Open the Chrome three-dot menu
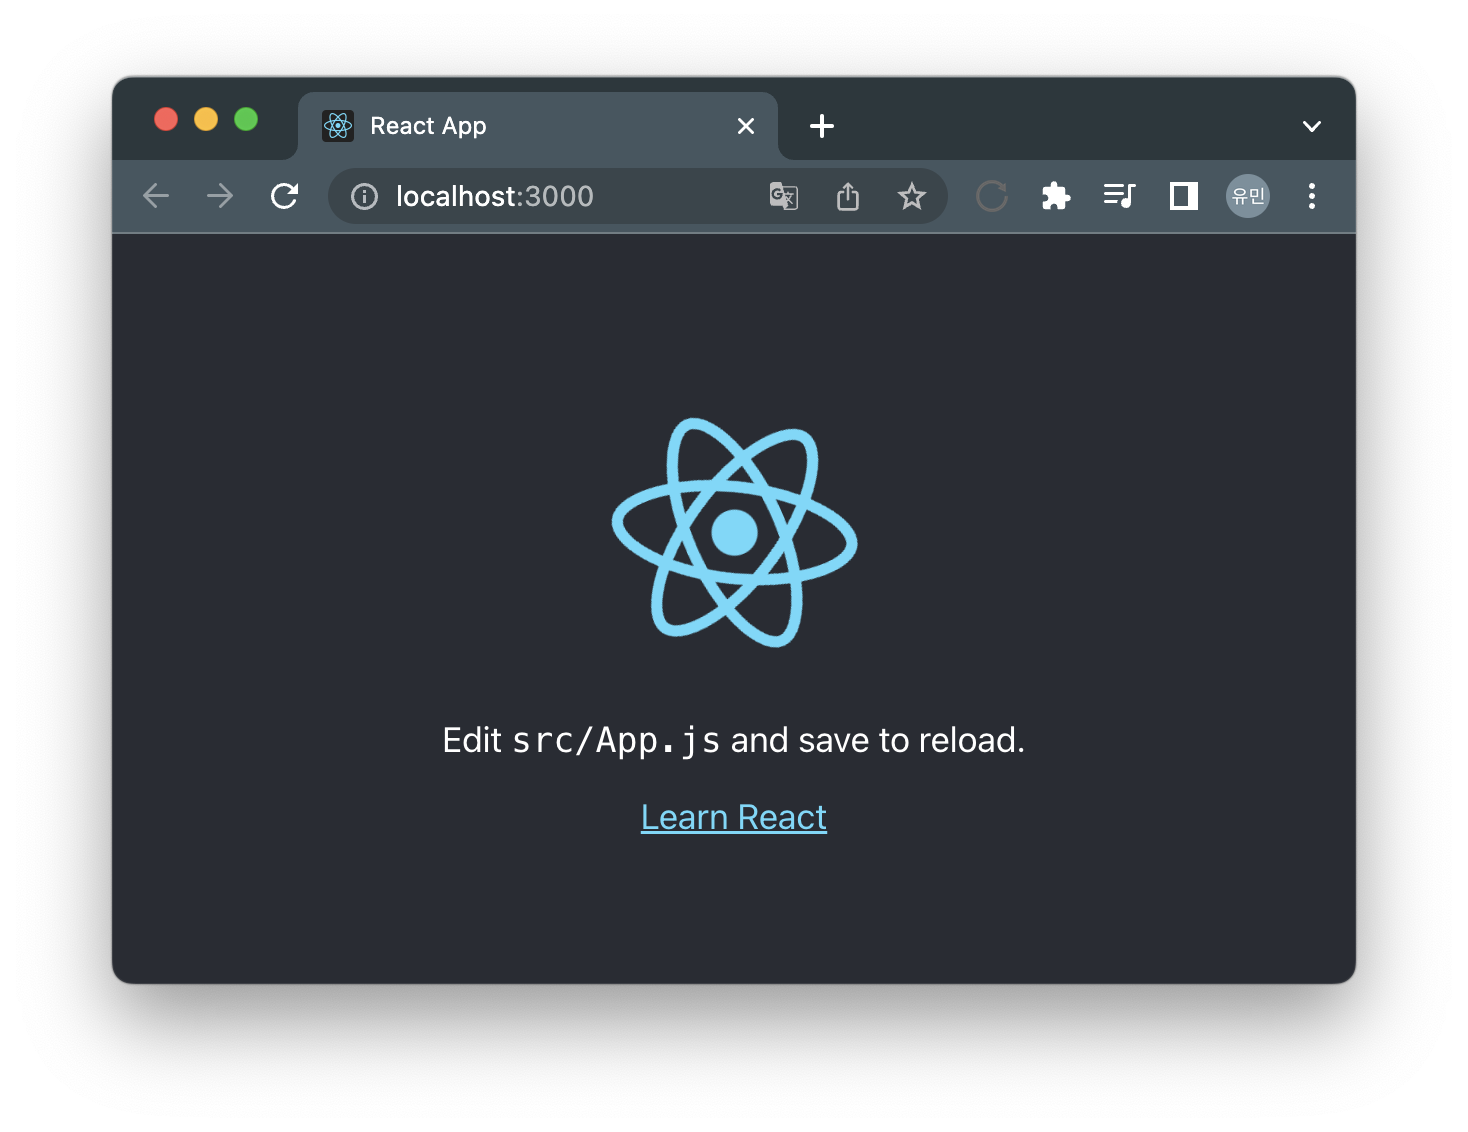1468x1132 pixels. [x=1312, y=196]
